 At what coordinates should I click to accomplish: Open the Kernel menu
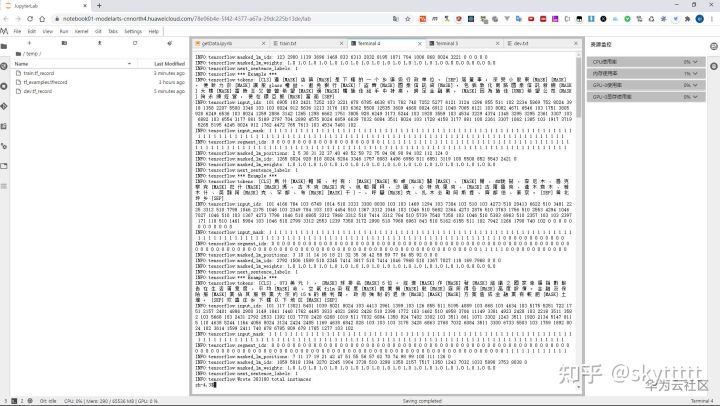click(81, 31)
